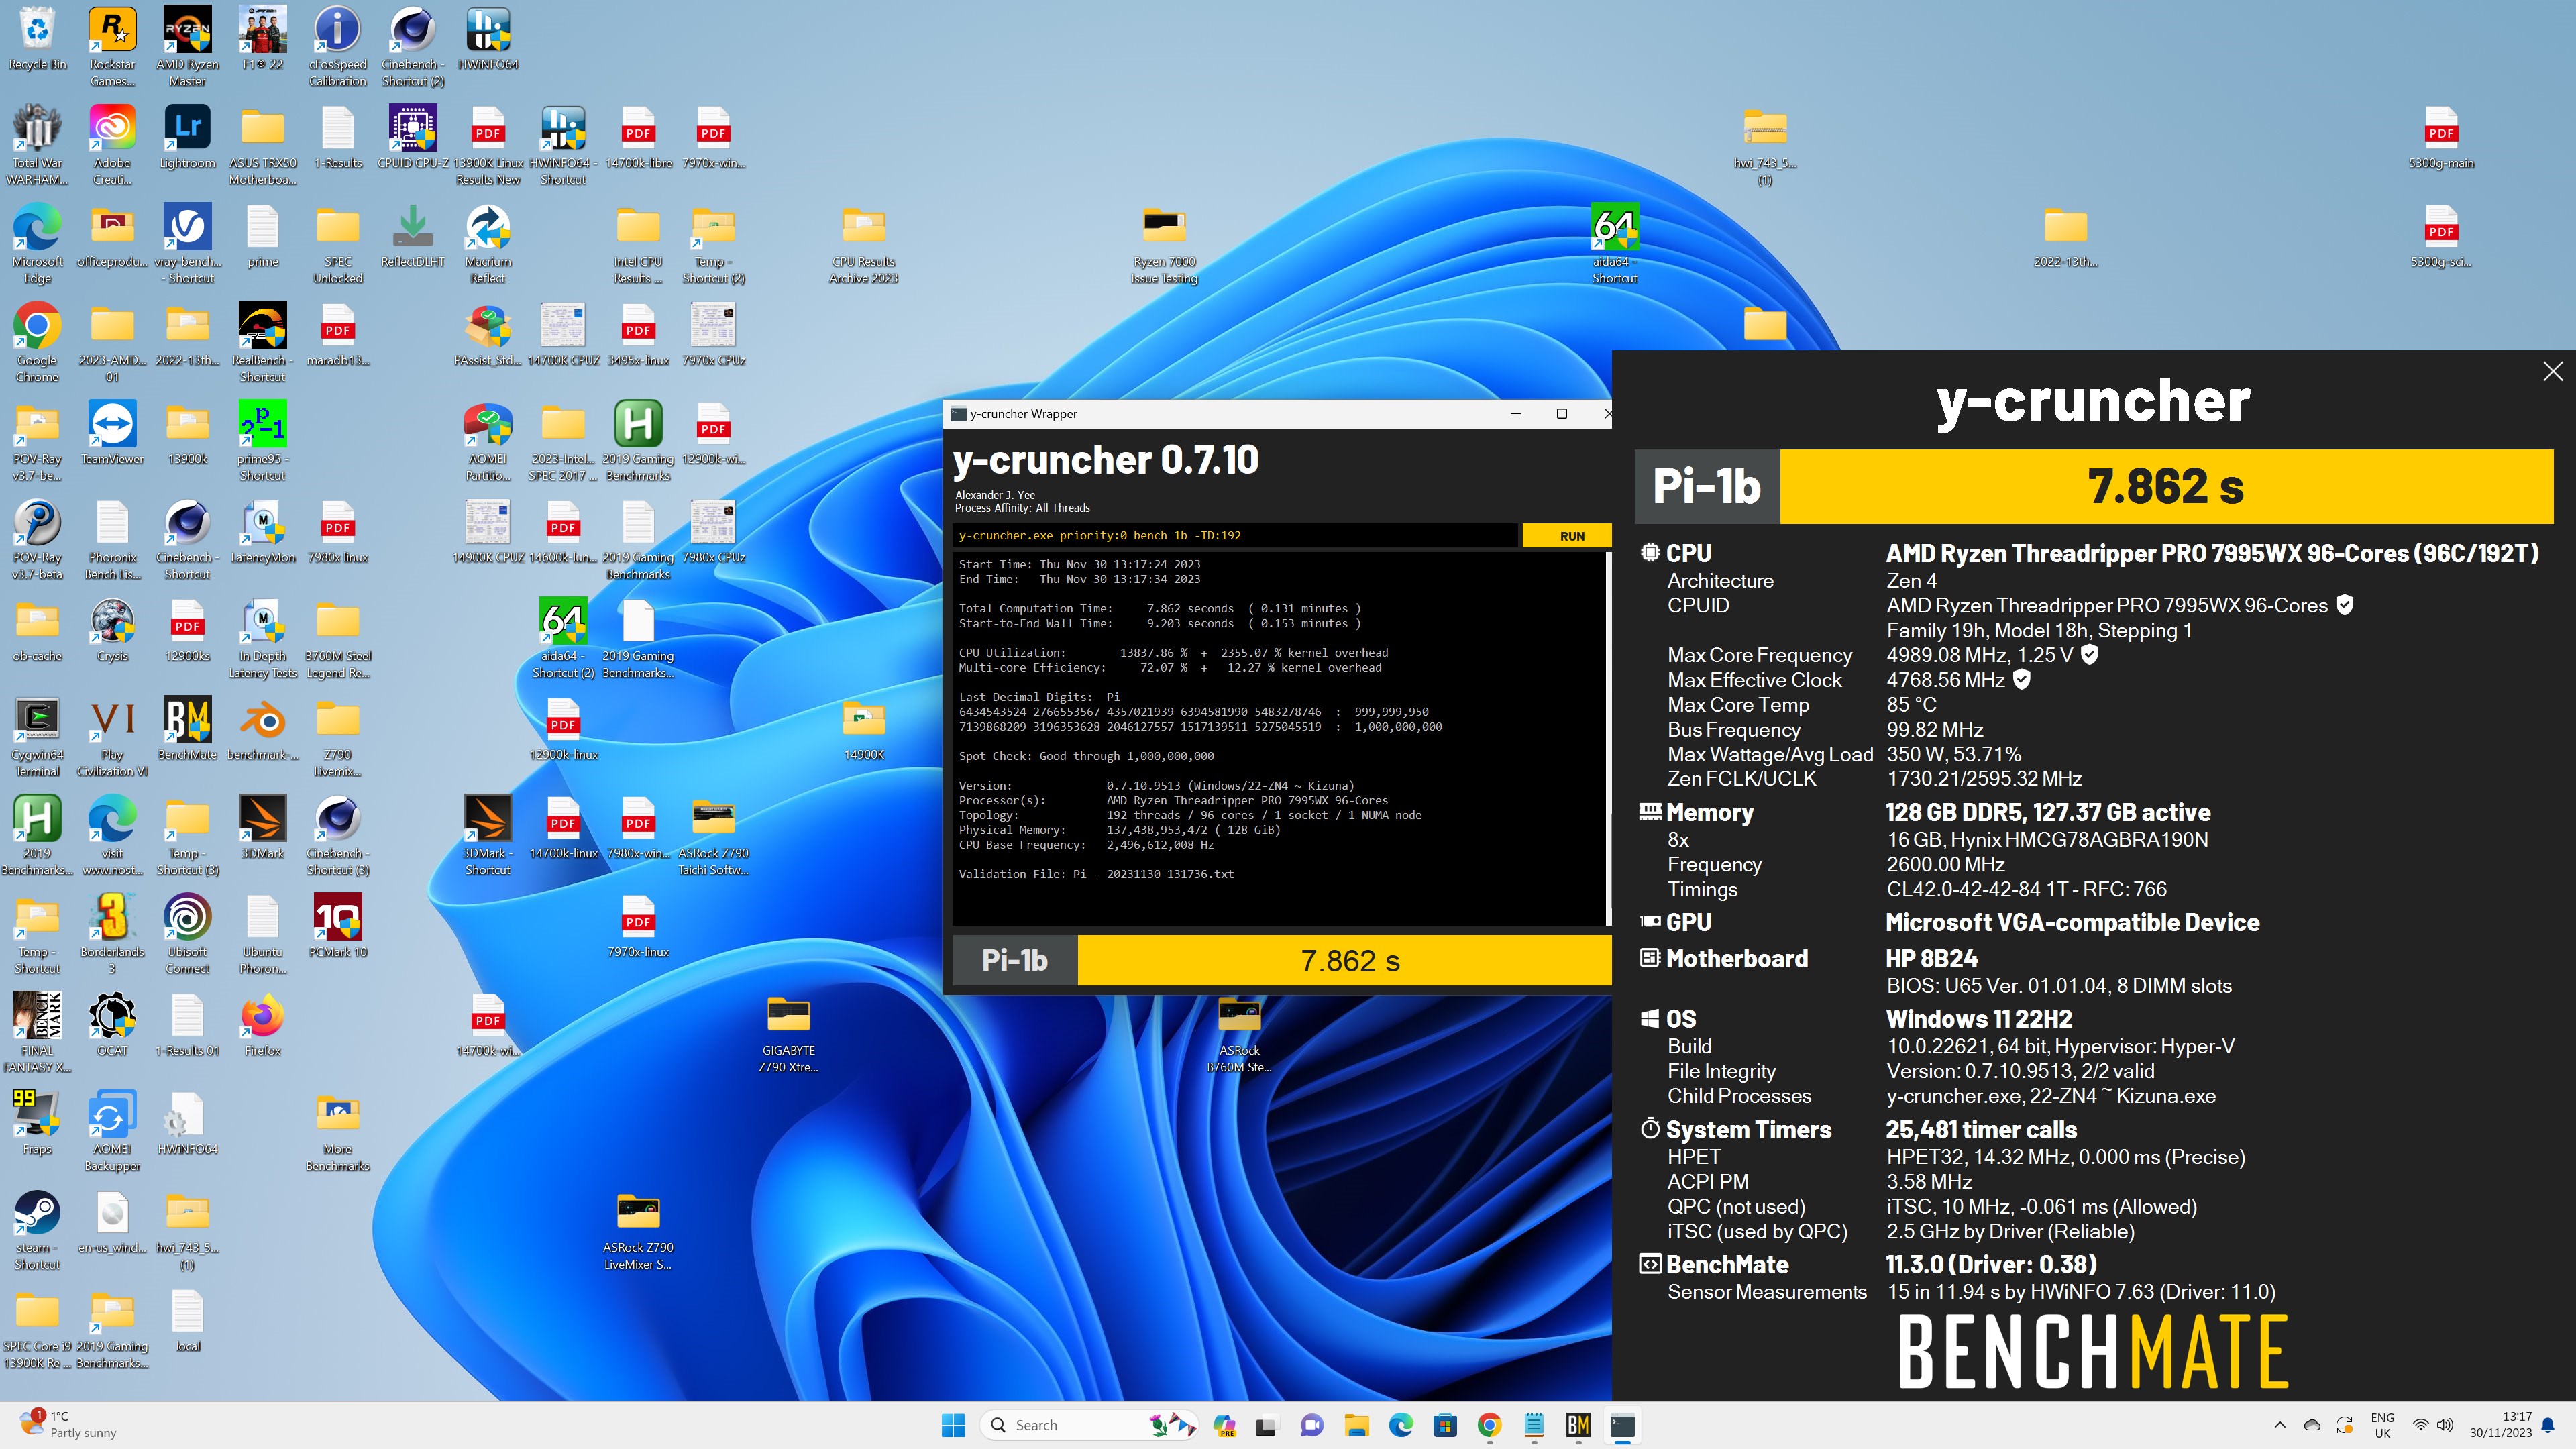2576x1449 pixels.
Task: Open the Cygwin64 Terminal icon
Action: (37, 737)
